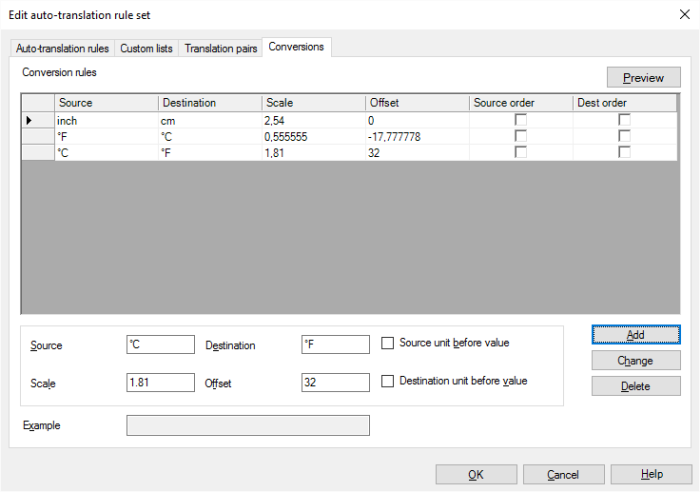Open the Custom lists tab
The width and height of the screenshot is (700, 492).
[x=146, y=48]
